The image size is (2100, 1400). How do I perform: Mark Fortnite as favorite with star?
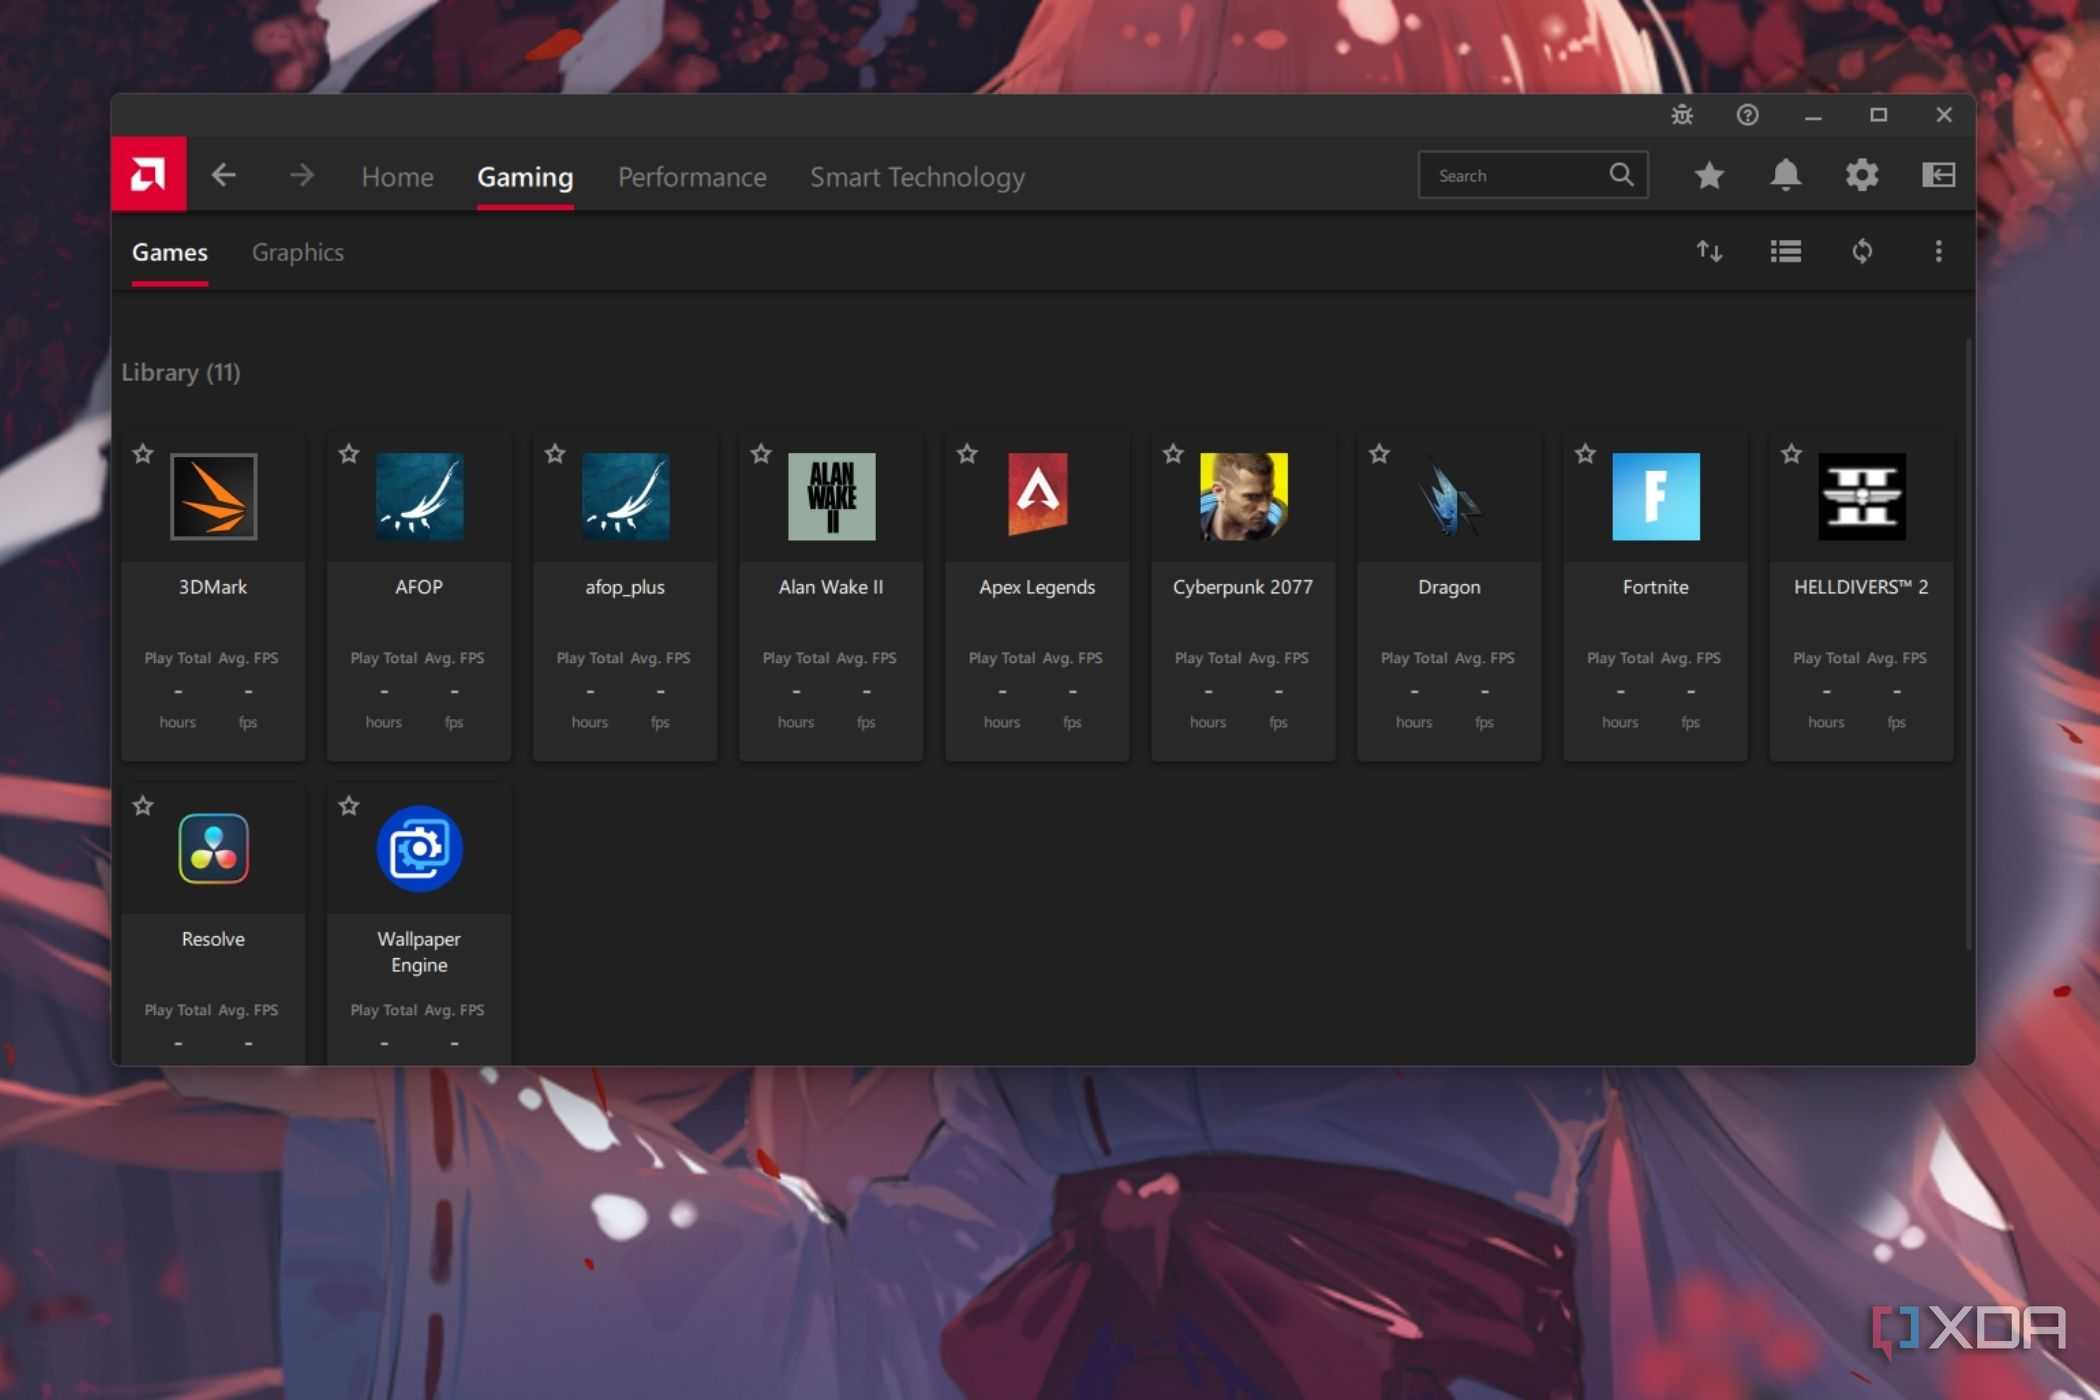(1585, 454)
